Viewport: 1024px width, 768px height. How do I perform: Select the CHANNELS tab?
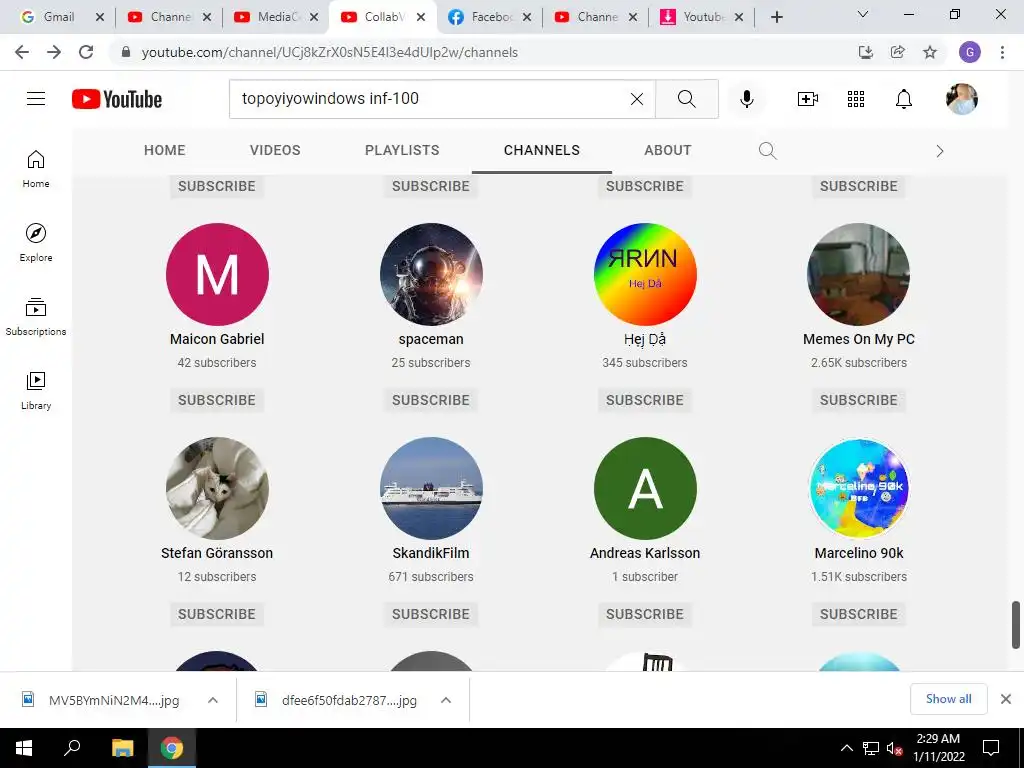[542, 150]
